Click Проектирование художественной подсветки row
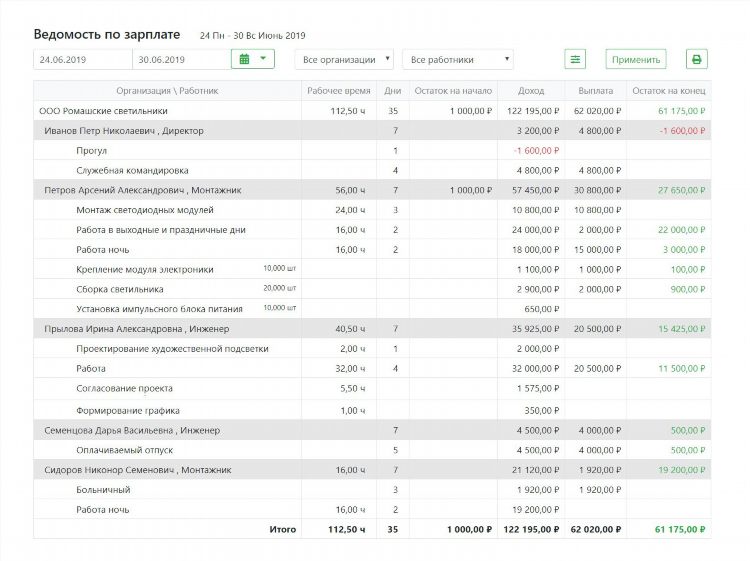The image size is (750, 561). [x=372, y=349]
